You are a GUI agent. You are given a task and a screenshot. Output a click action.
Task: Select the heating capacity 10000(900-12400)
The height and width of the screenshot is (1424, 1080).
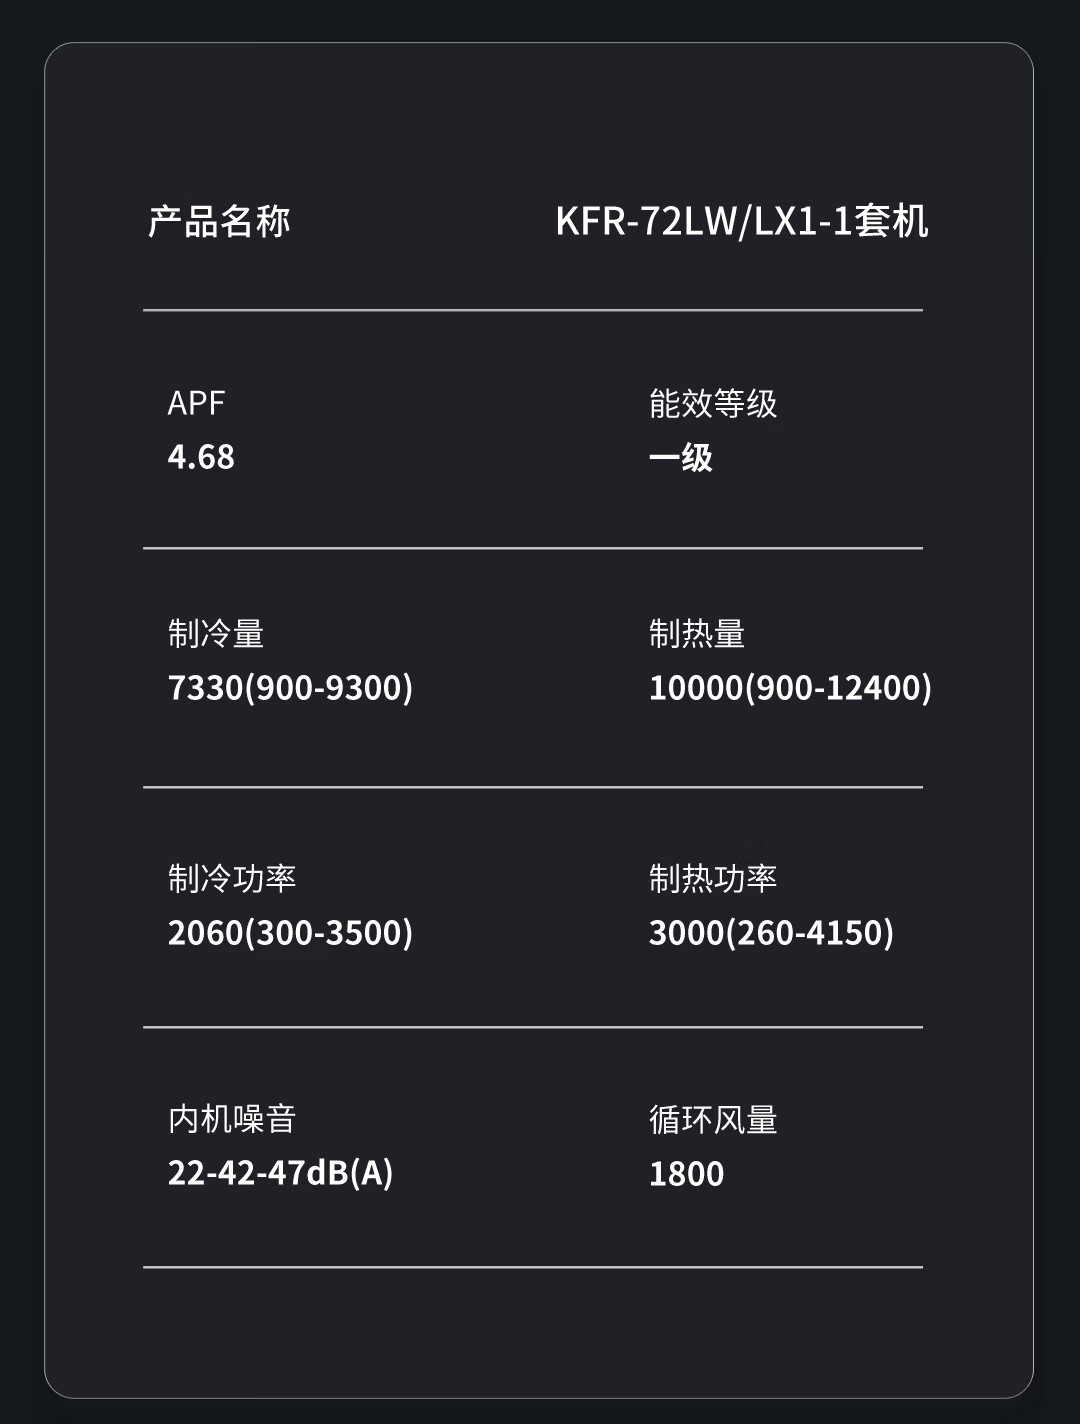tap(790, 688)
